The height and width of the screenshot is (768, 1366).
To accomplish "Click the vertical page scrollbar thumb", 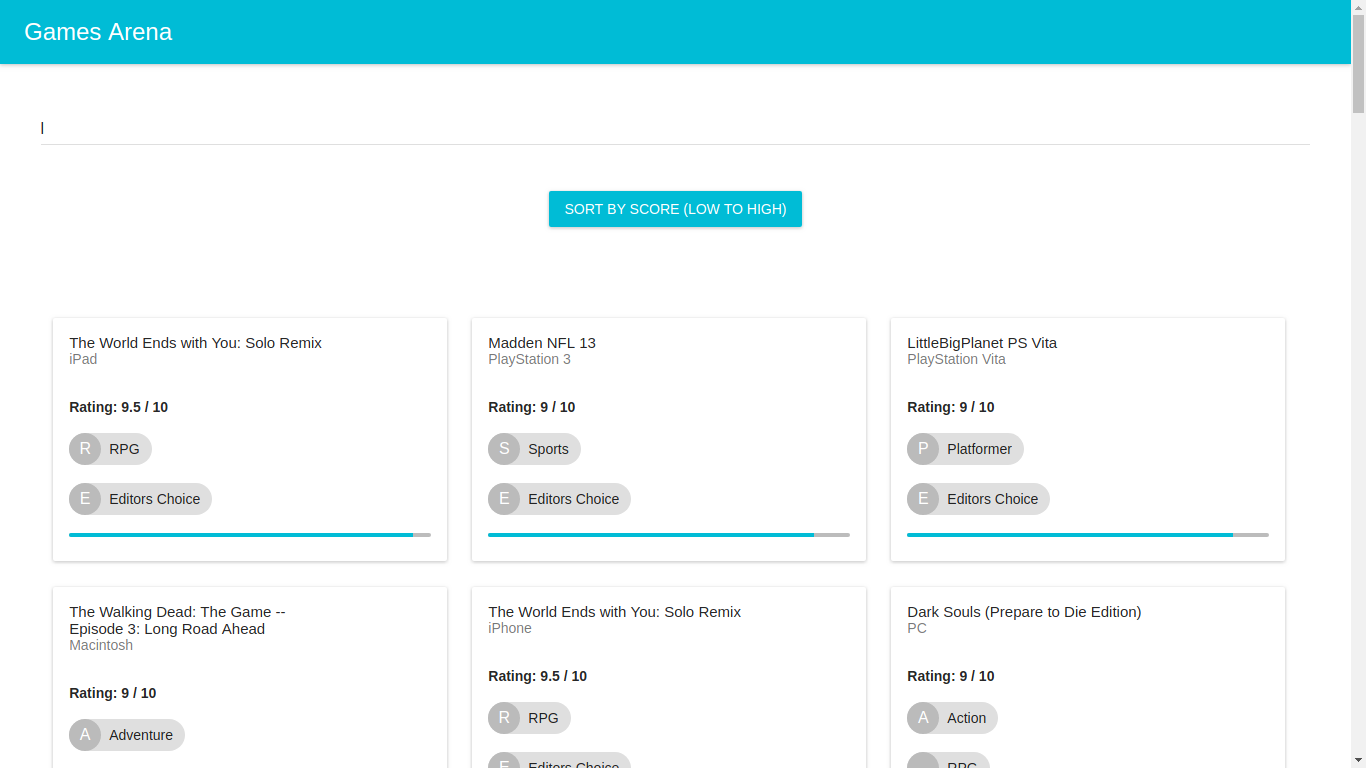I will click(x=1358, y=64).
